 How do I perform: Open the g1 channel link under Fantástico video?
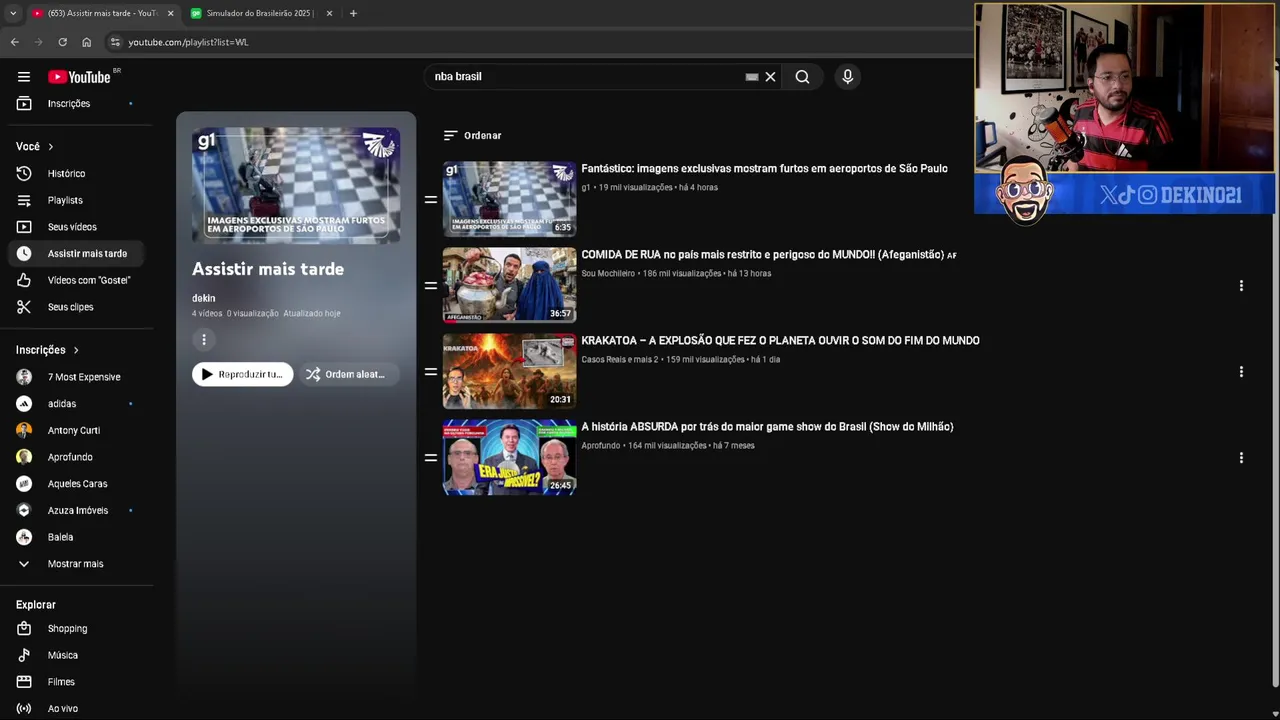[586, 187]
